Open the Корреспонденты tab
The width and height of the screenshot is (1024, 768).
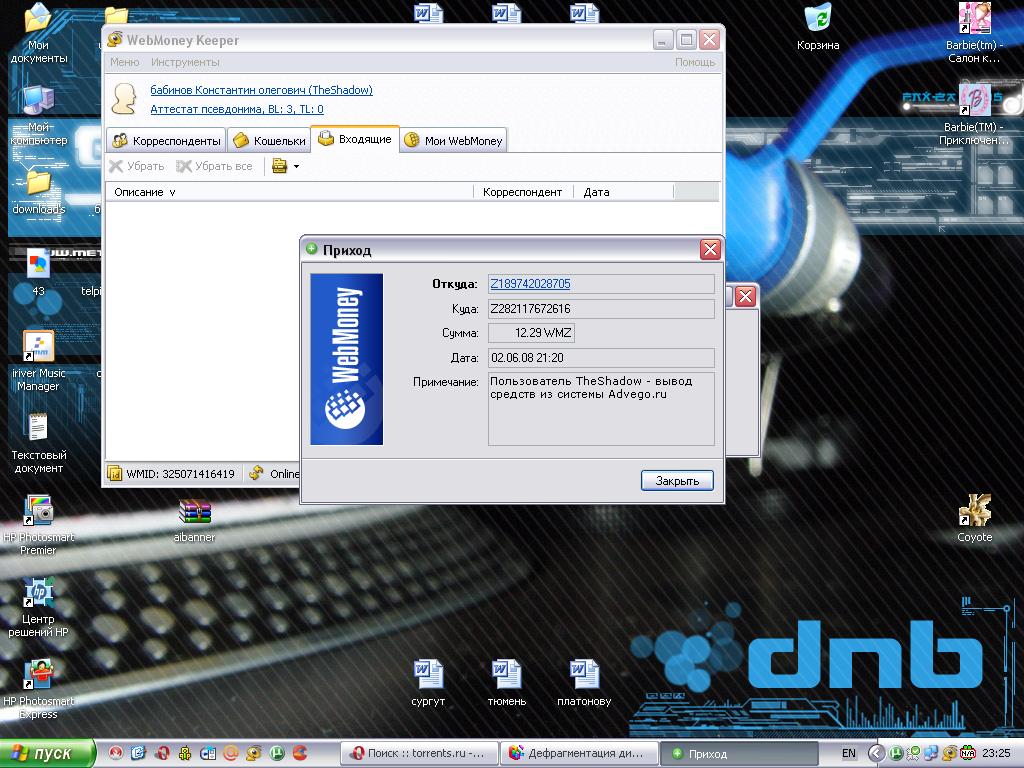pyautogui.click(x=166, y=140)
